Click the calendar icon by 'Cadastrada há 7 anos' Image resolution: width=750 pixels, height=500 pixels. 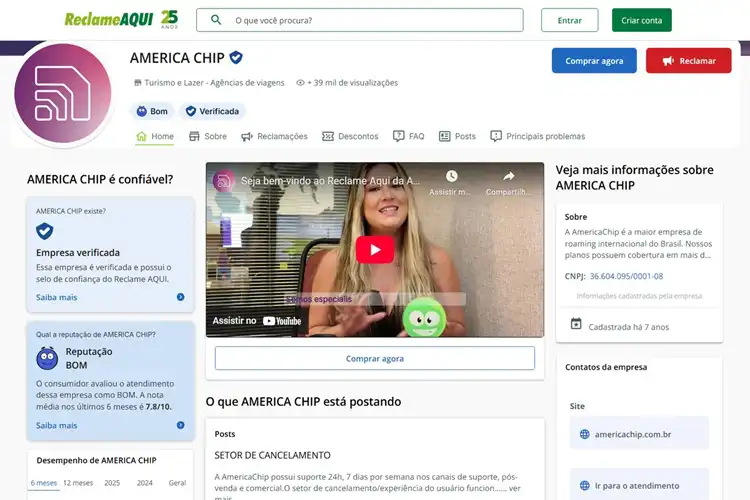tap(576, 324)
